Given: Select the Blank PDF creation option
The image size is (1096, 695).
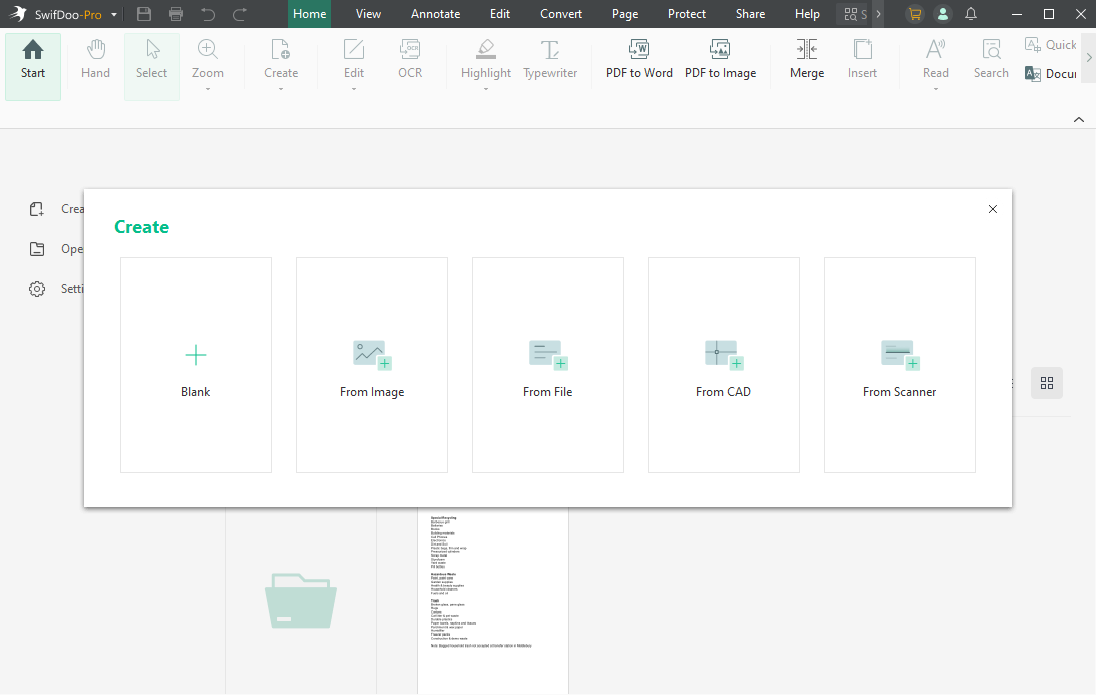Looking at the screenshot, I should 196,365.
